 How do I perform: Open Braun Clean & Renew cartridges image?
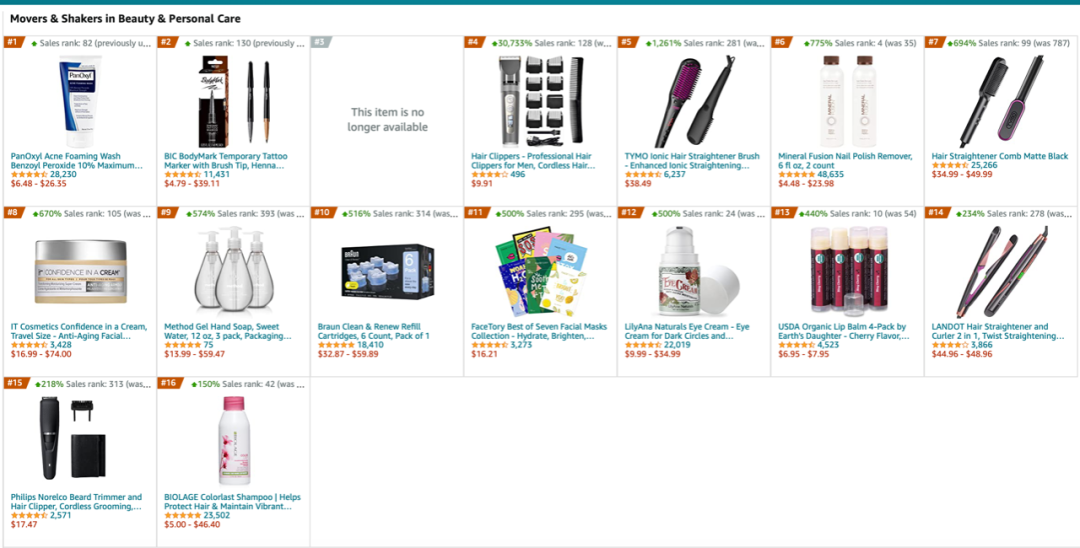click(387, 270)
